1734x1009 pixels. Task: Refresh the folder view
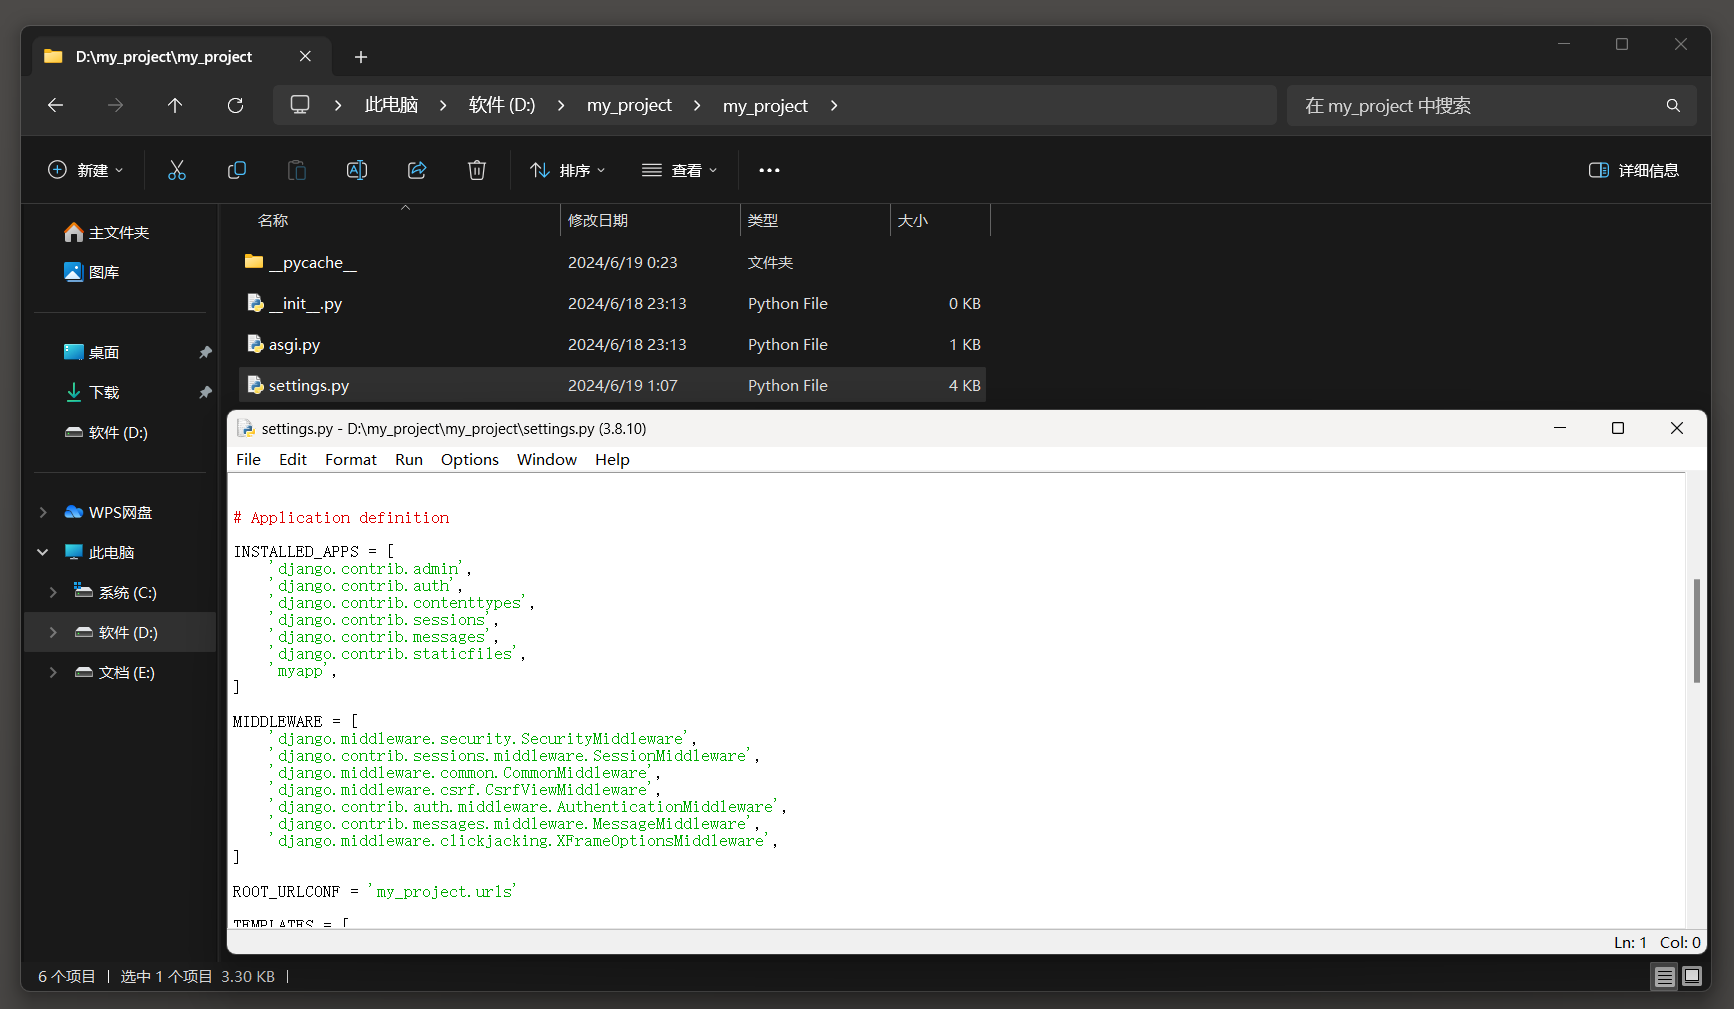point(235,105)
